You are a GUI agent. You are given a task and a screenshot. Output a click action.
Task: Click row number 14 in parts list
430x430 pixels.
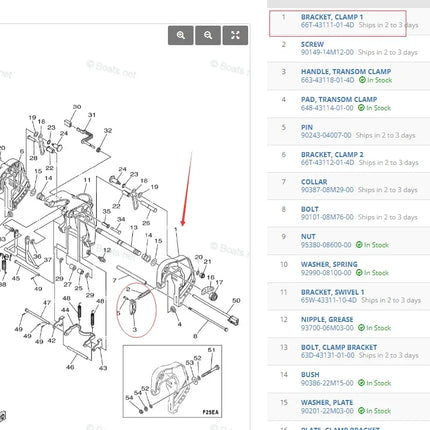(284, 375)
